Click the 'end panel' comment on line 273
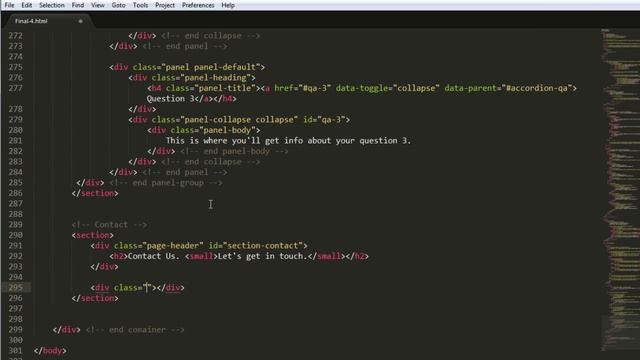 pyautogui.click(x=184, y=46)
